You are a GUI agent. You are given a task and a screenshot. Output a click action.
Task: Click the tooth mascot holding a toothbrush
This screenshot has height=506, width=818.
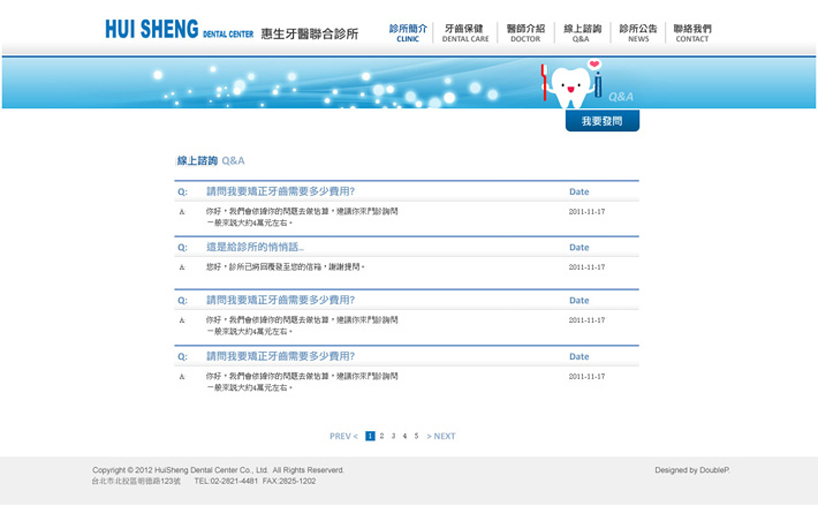click(570, 85)
